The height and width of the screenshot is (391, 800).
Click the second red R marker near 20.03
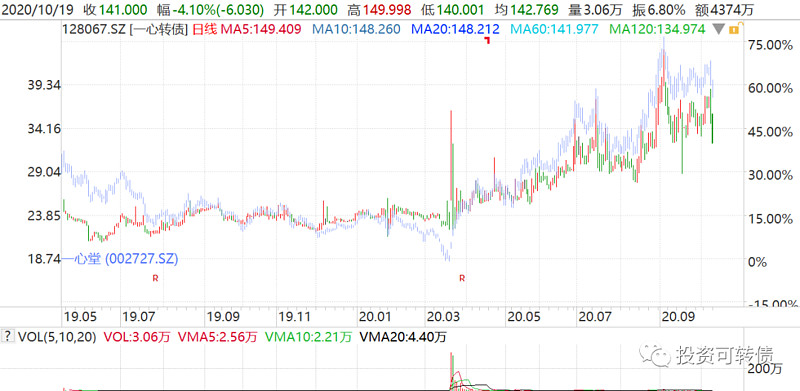462,278
